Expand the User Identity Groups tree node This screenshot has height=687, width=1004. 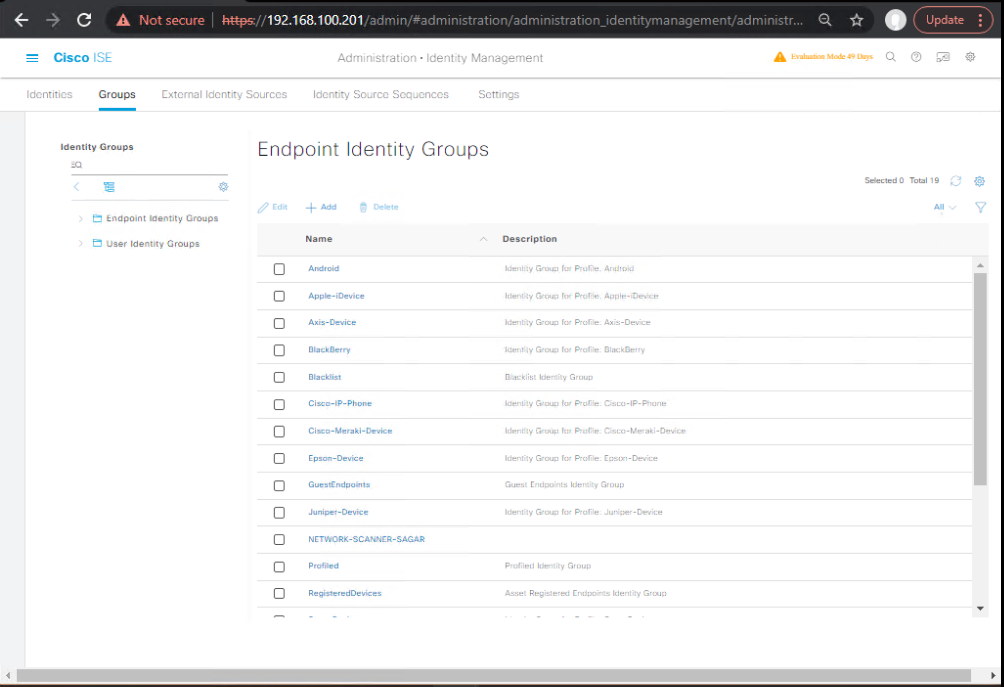click(x=81, y=243)
